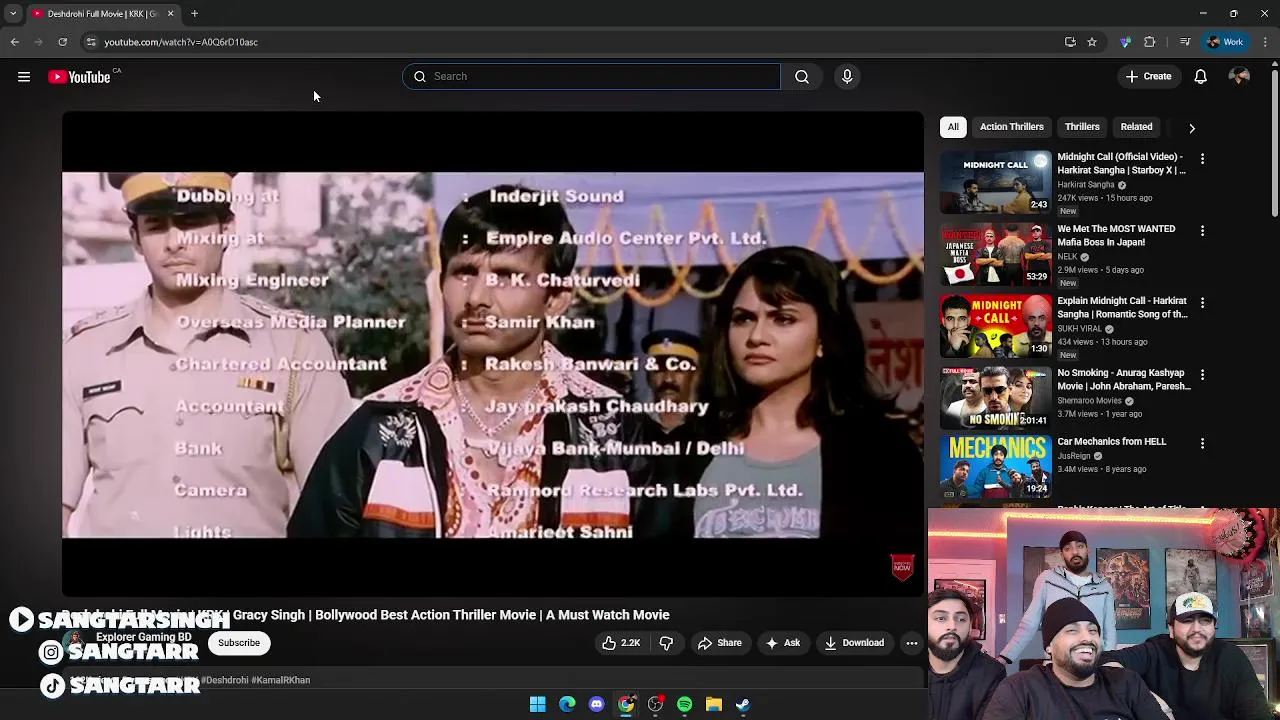Select the All filter chip
The width and height of the screenshot is (1280, 720).
[953, 127]
